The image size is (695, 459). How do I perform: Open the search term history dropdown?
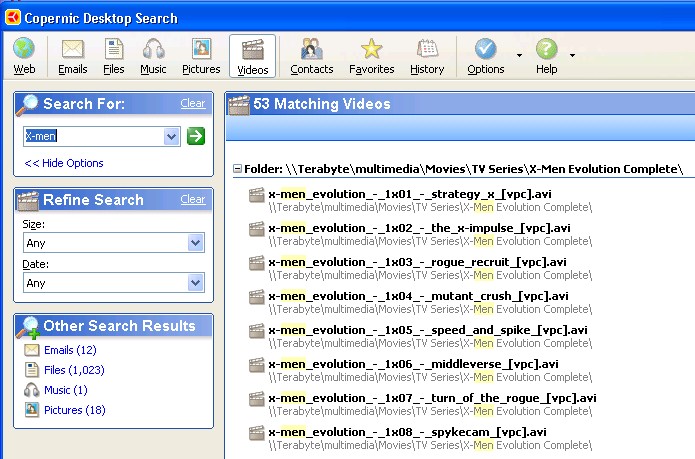click(172, 136)
